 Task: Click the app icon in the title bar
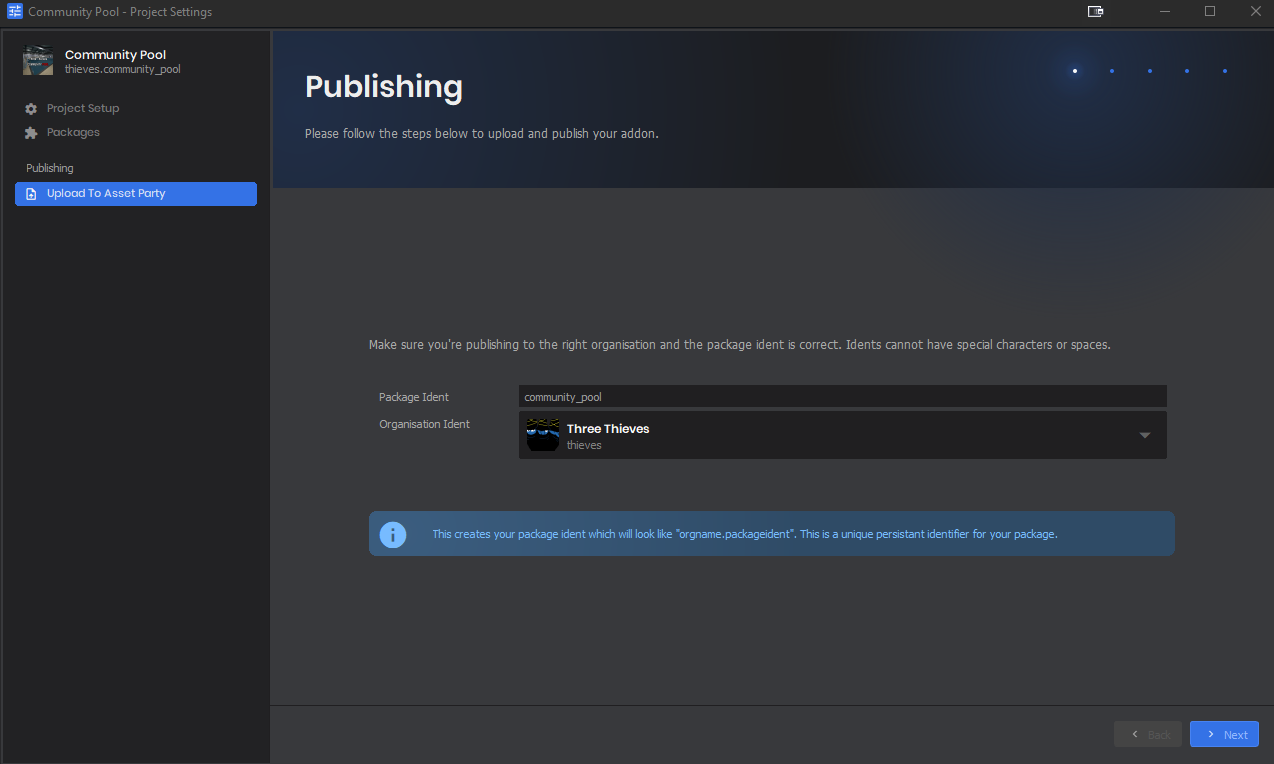[x=15, y=12]
